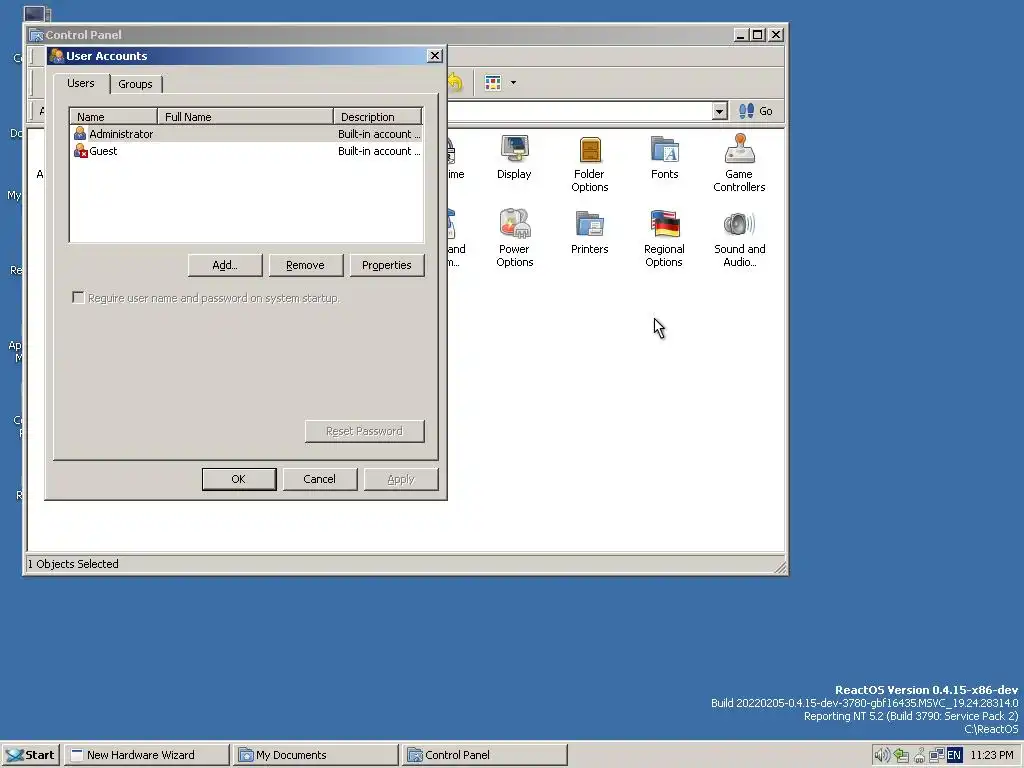Viewport: 1024px width, 768px height.
Task: Expand the address bar dropdown
Action: (719, 111)
